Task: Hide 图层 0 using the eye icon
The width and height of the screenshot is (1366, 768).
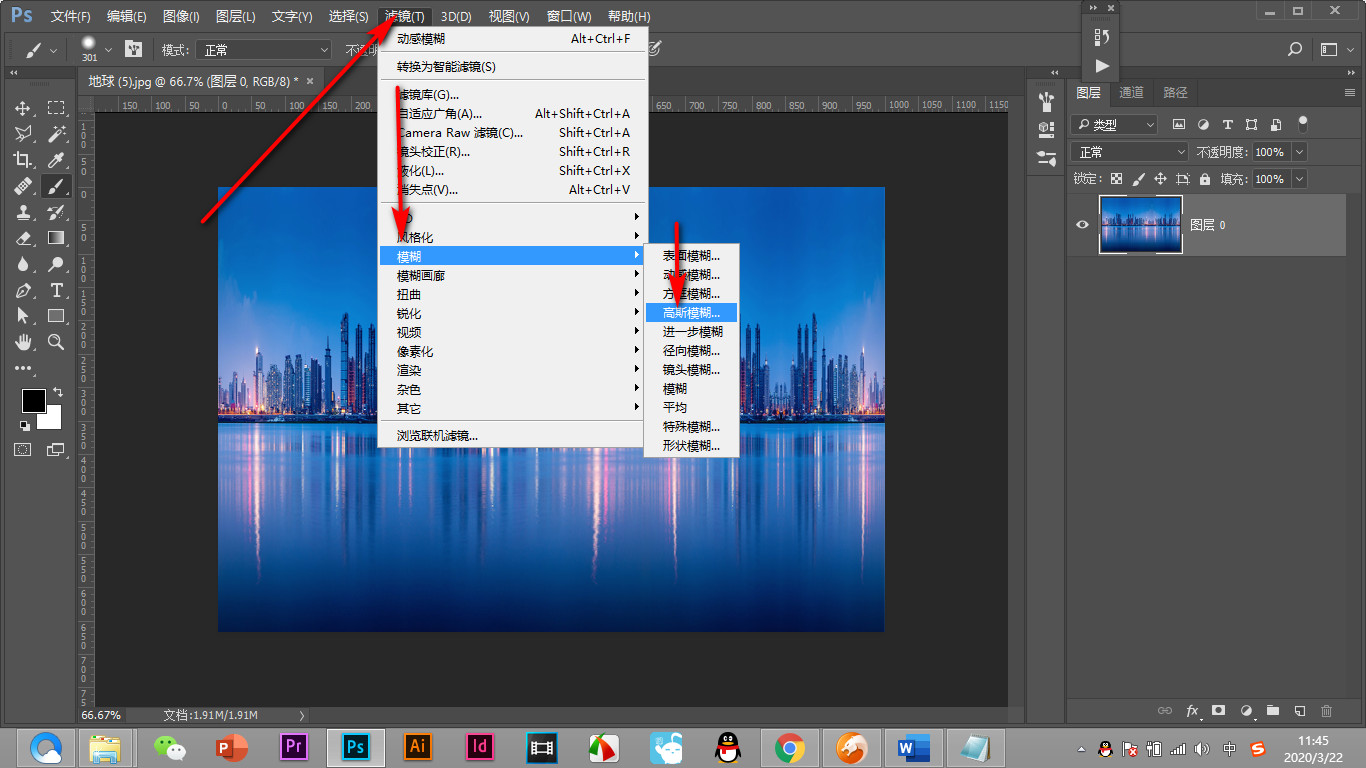Action: tap(1082, 225)
